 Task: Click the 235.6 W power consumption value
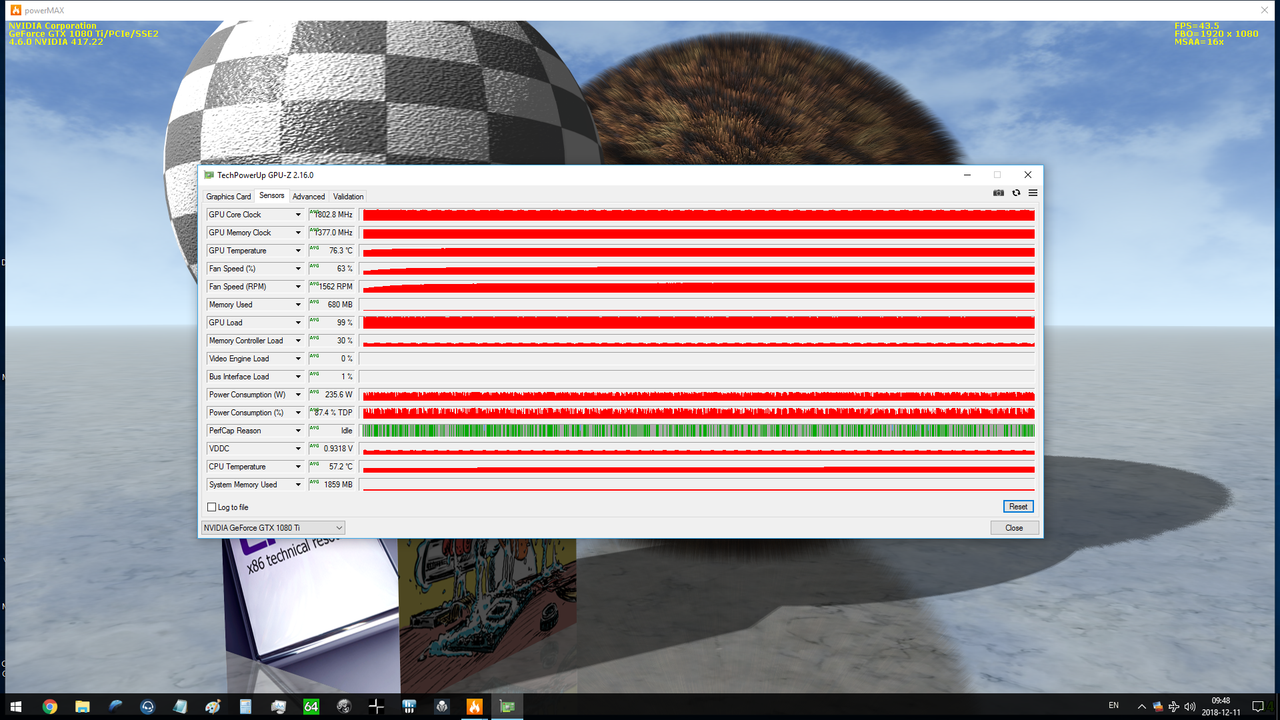click(332, 395)
